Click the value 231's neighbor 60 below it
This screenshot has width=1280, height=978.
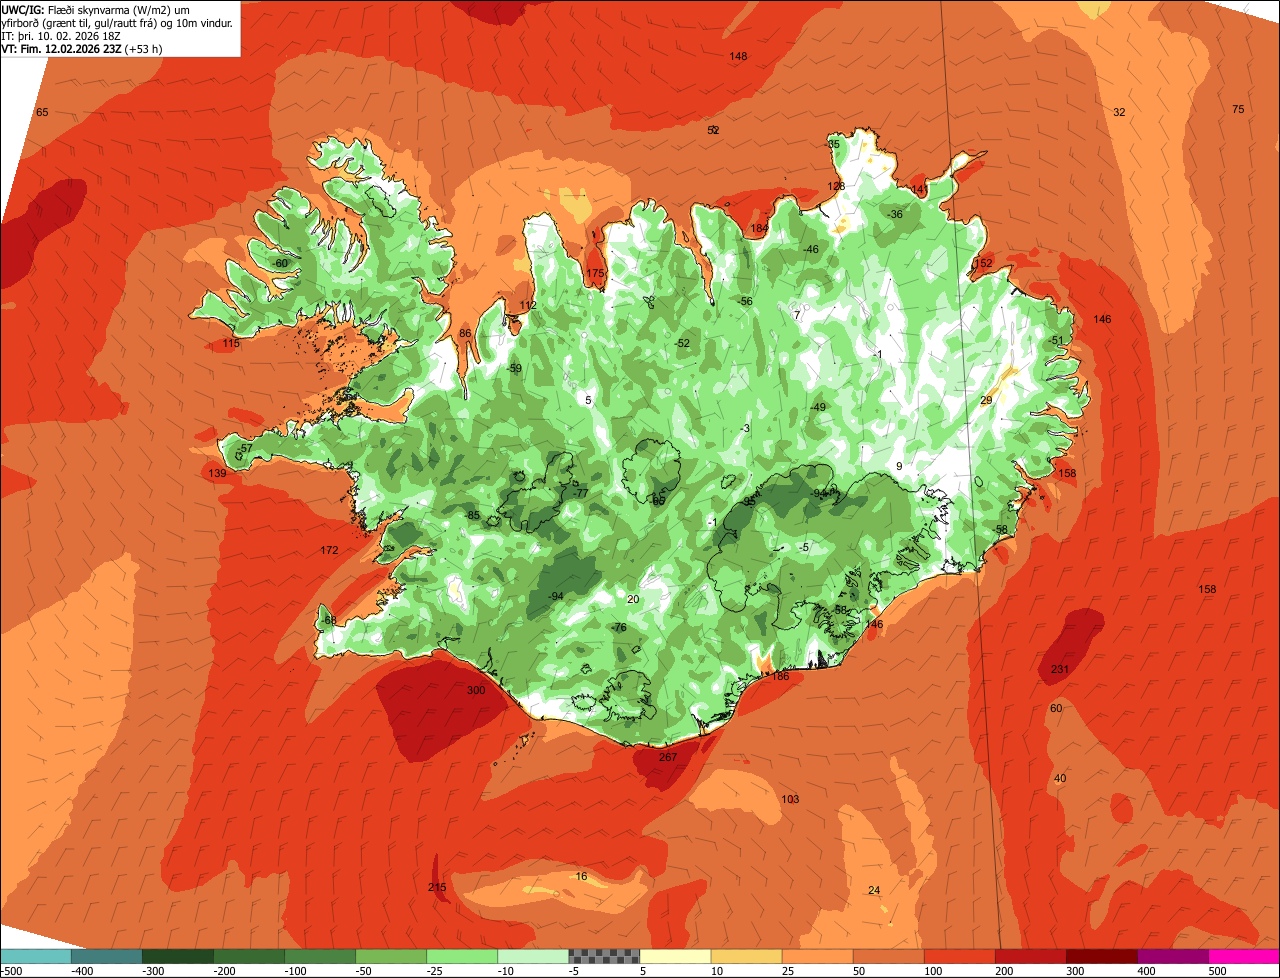tap(1056, 708)
